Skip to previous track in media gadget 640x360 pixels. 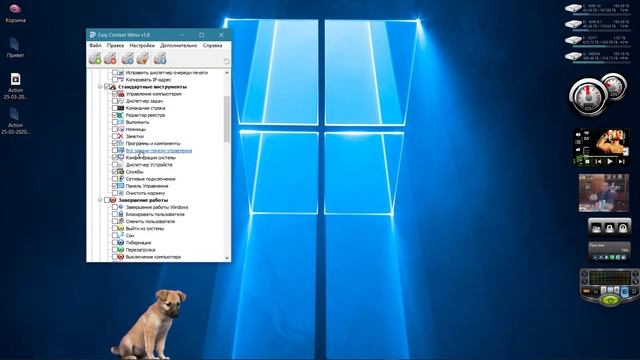[598, 162]
